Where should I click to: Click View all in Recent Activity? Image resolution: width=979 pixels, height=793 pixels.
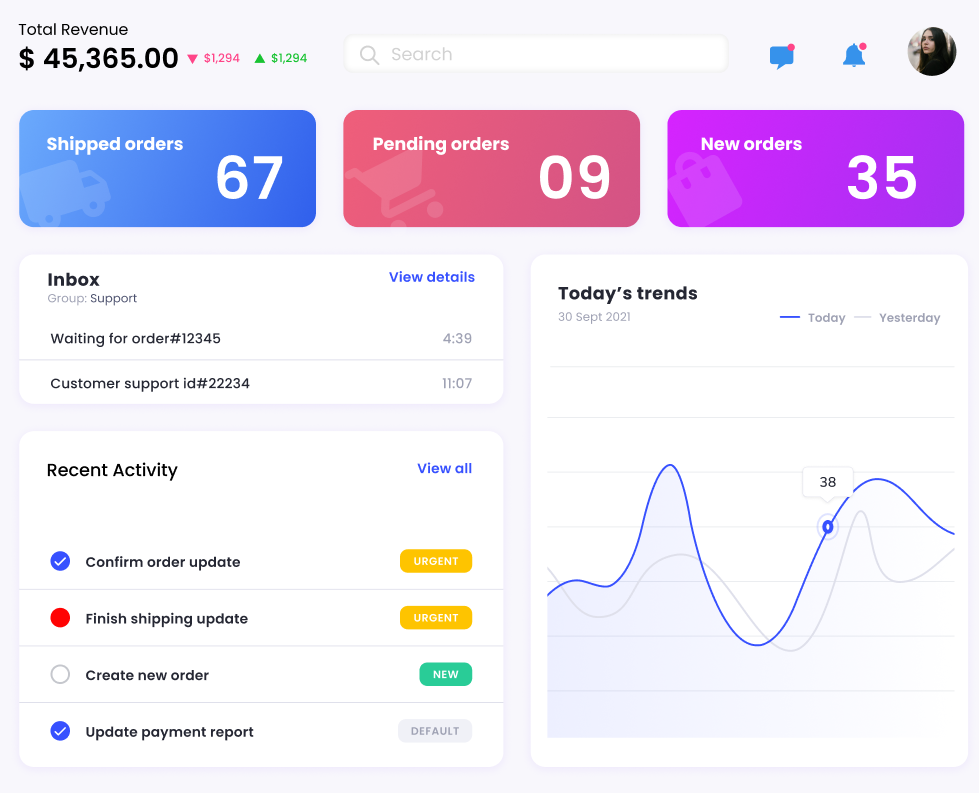[x=444, y=468]
